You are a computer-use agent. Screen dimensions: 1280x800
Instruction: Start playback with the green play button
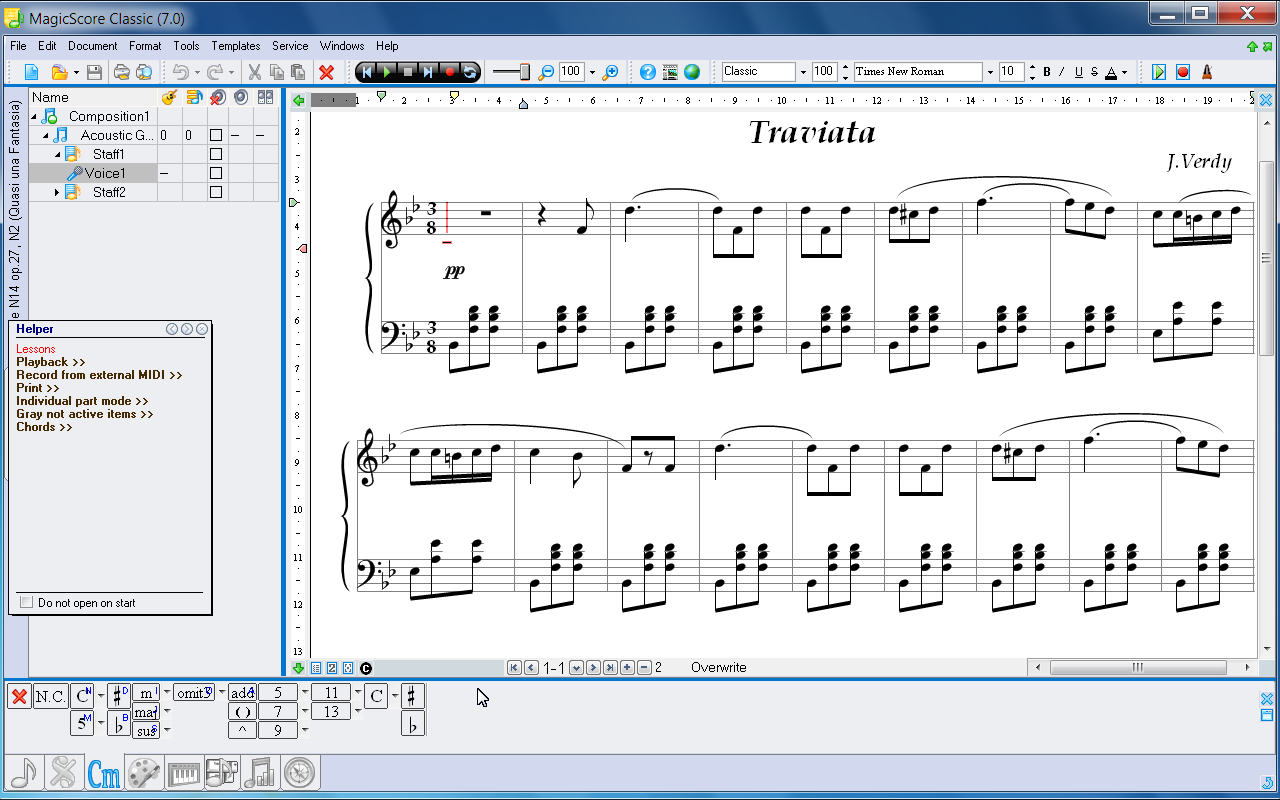[387, 72]
